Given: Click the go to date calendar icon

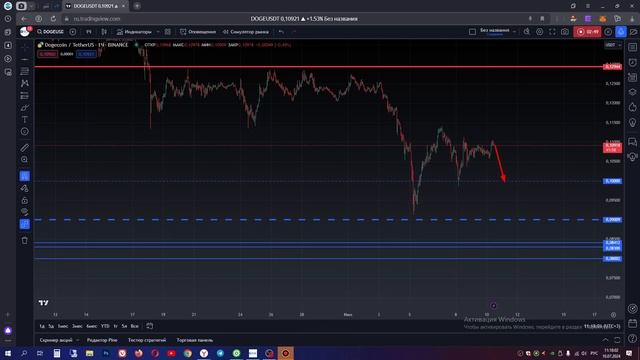Looking at the screenshot, I should [x=150, y=326].
